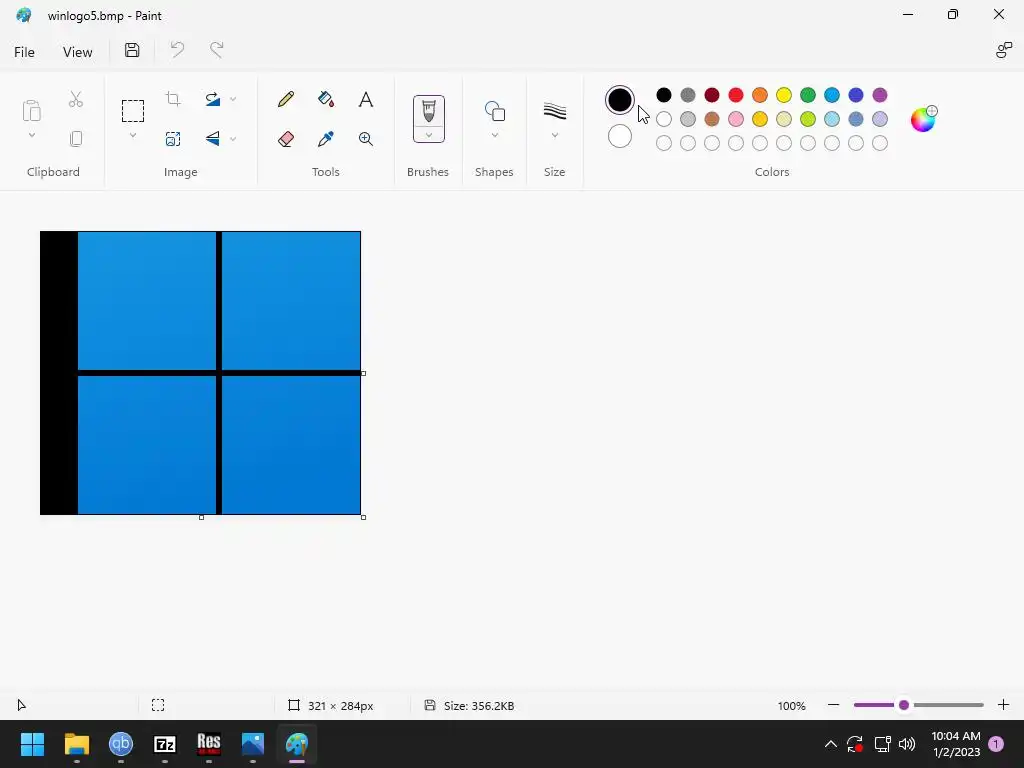Click the Redo arrow

pos(216,50)
